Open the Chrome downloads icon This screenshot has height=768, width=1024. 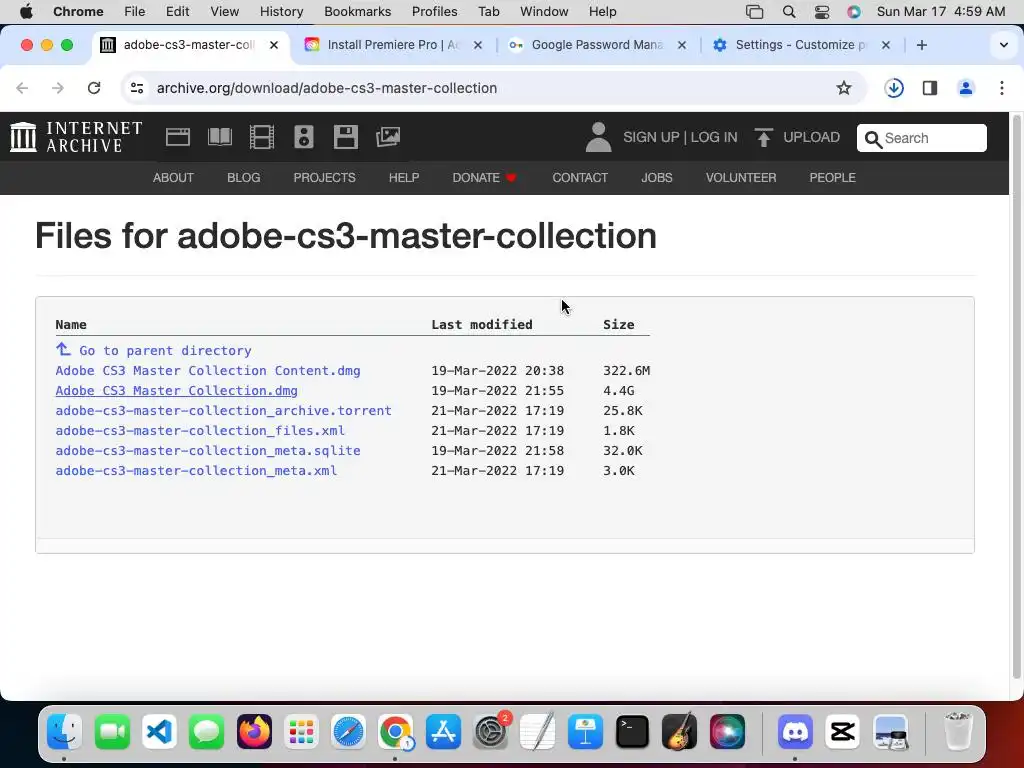894,88
